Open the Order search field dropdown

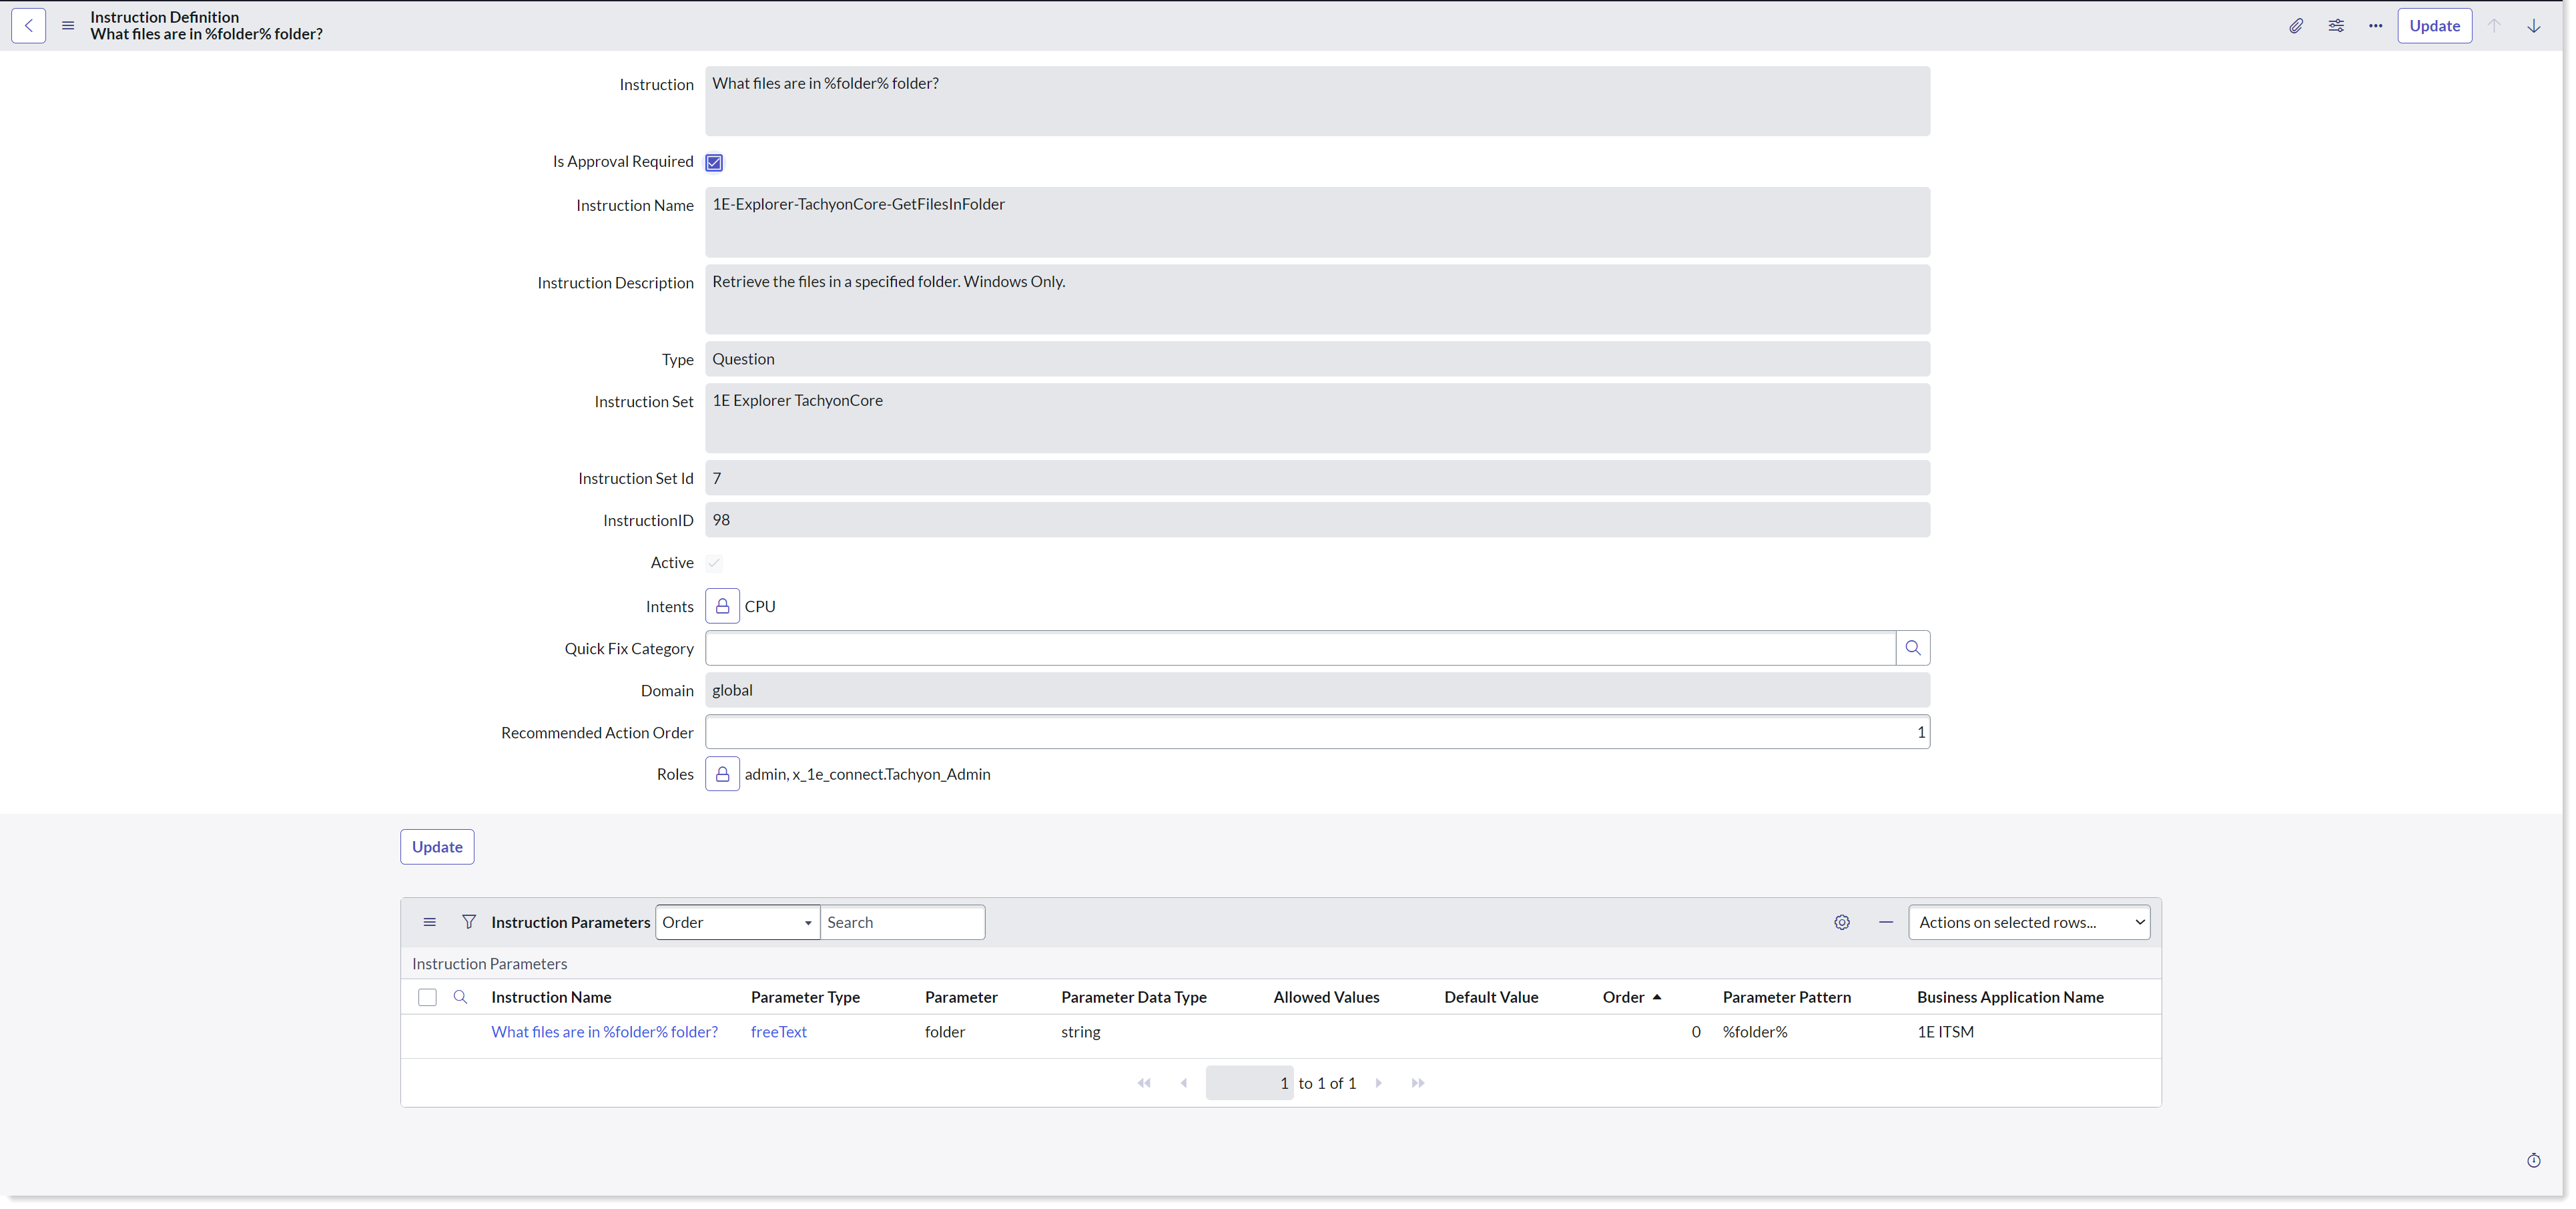[x=737, y=922]
